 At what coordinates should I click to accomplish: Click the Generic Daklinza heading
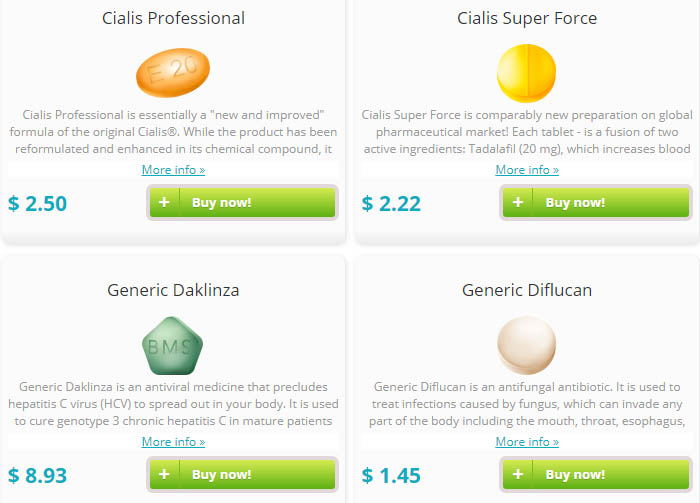pos(173,290)
